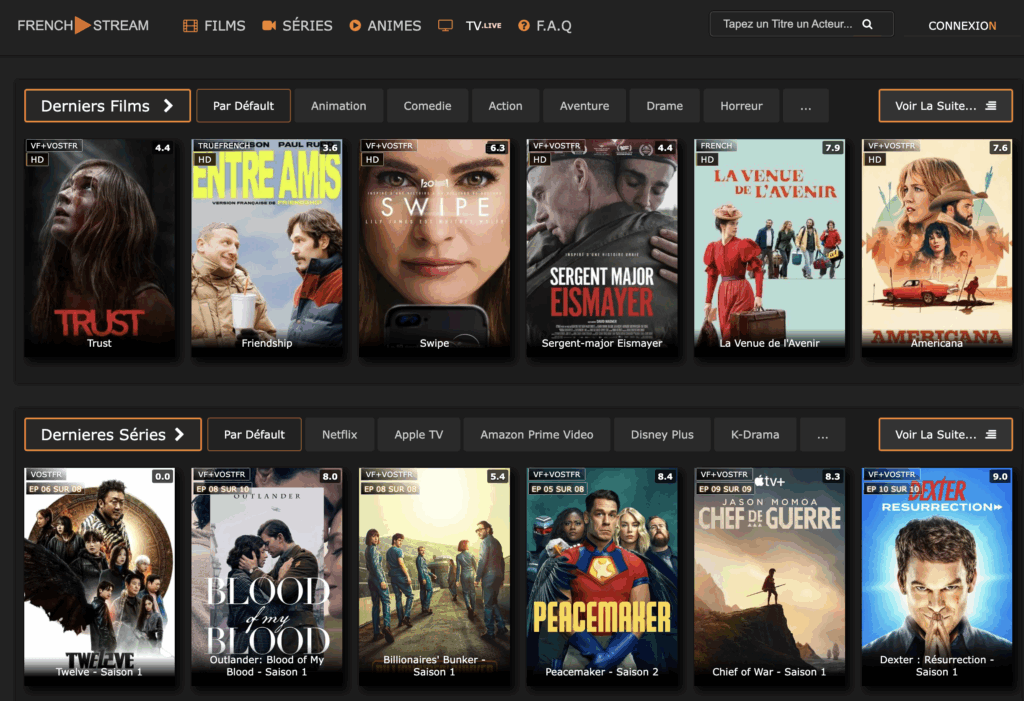Click the camera icon beside Séries

point(269,26)
